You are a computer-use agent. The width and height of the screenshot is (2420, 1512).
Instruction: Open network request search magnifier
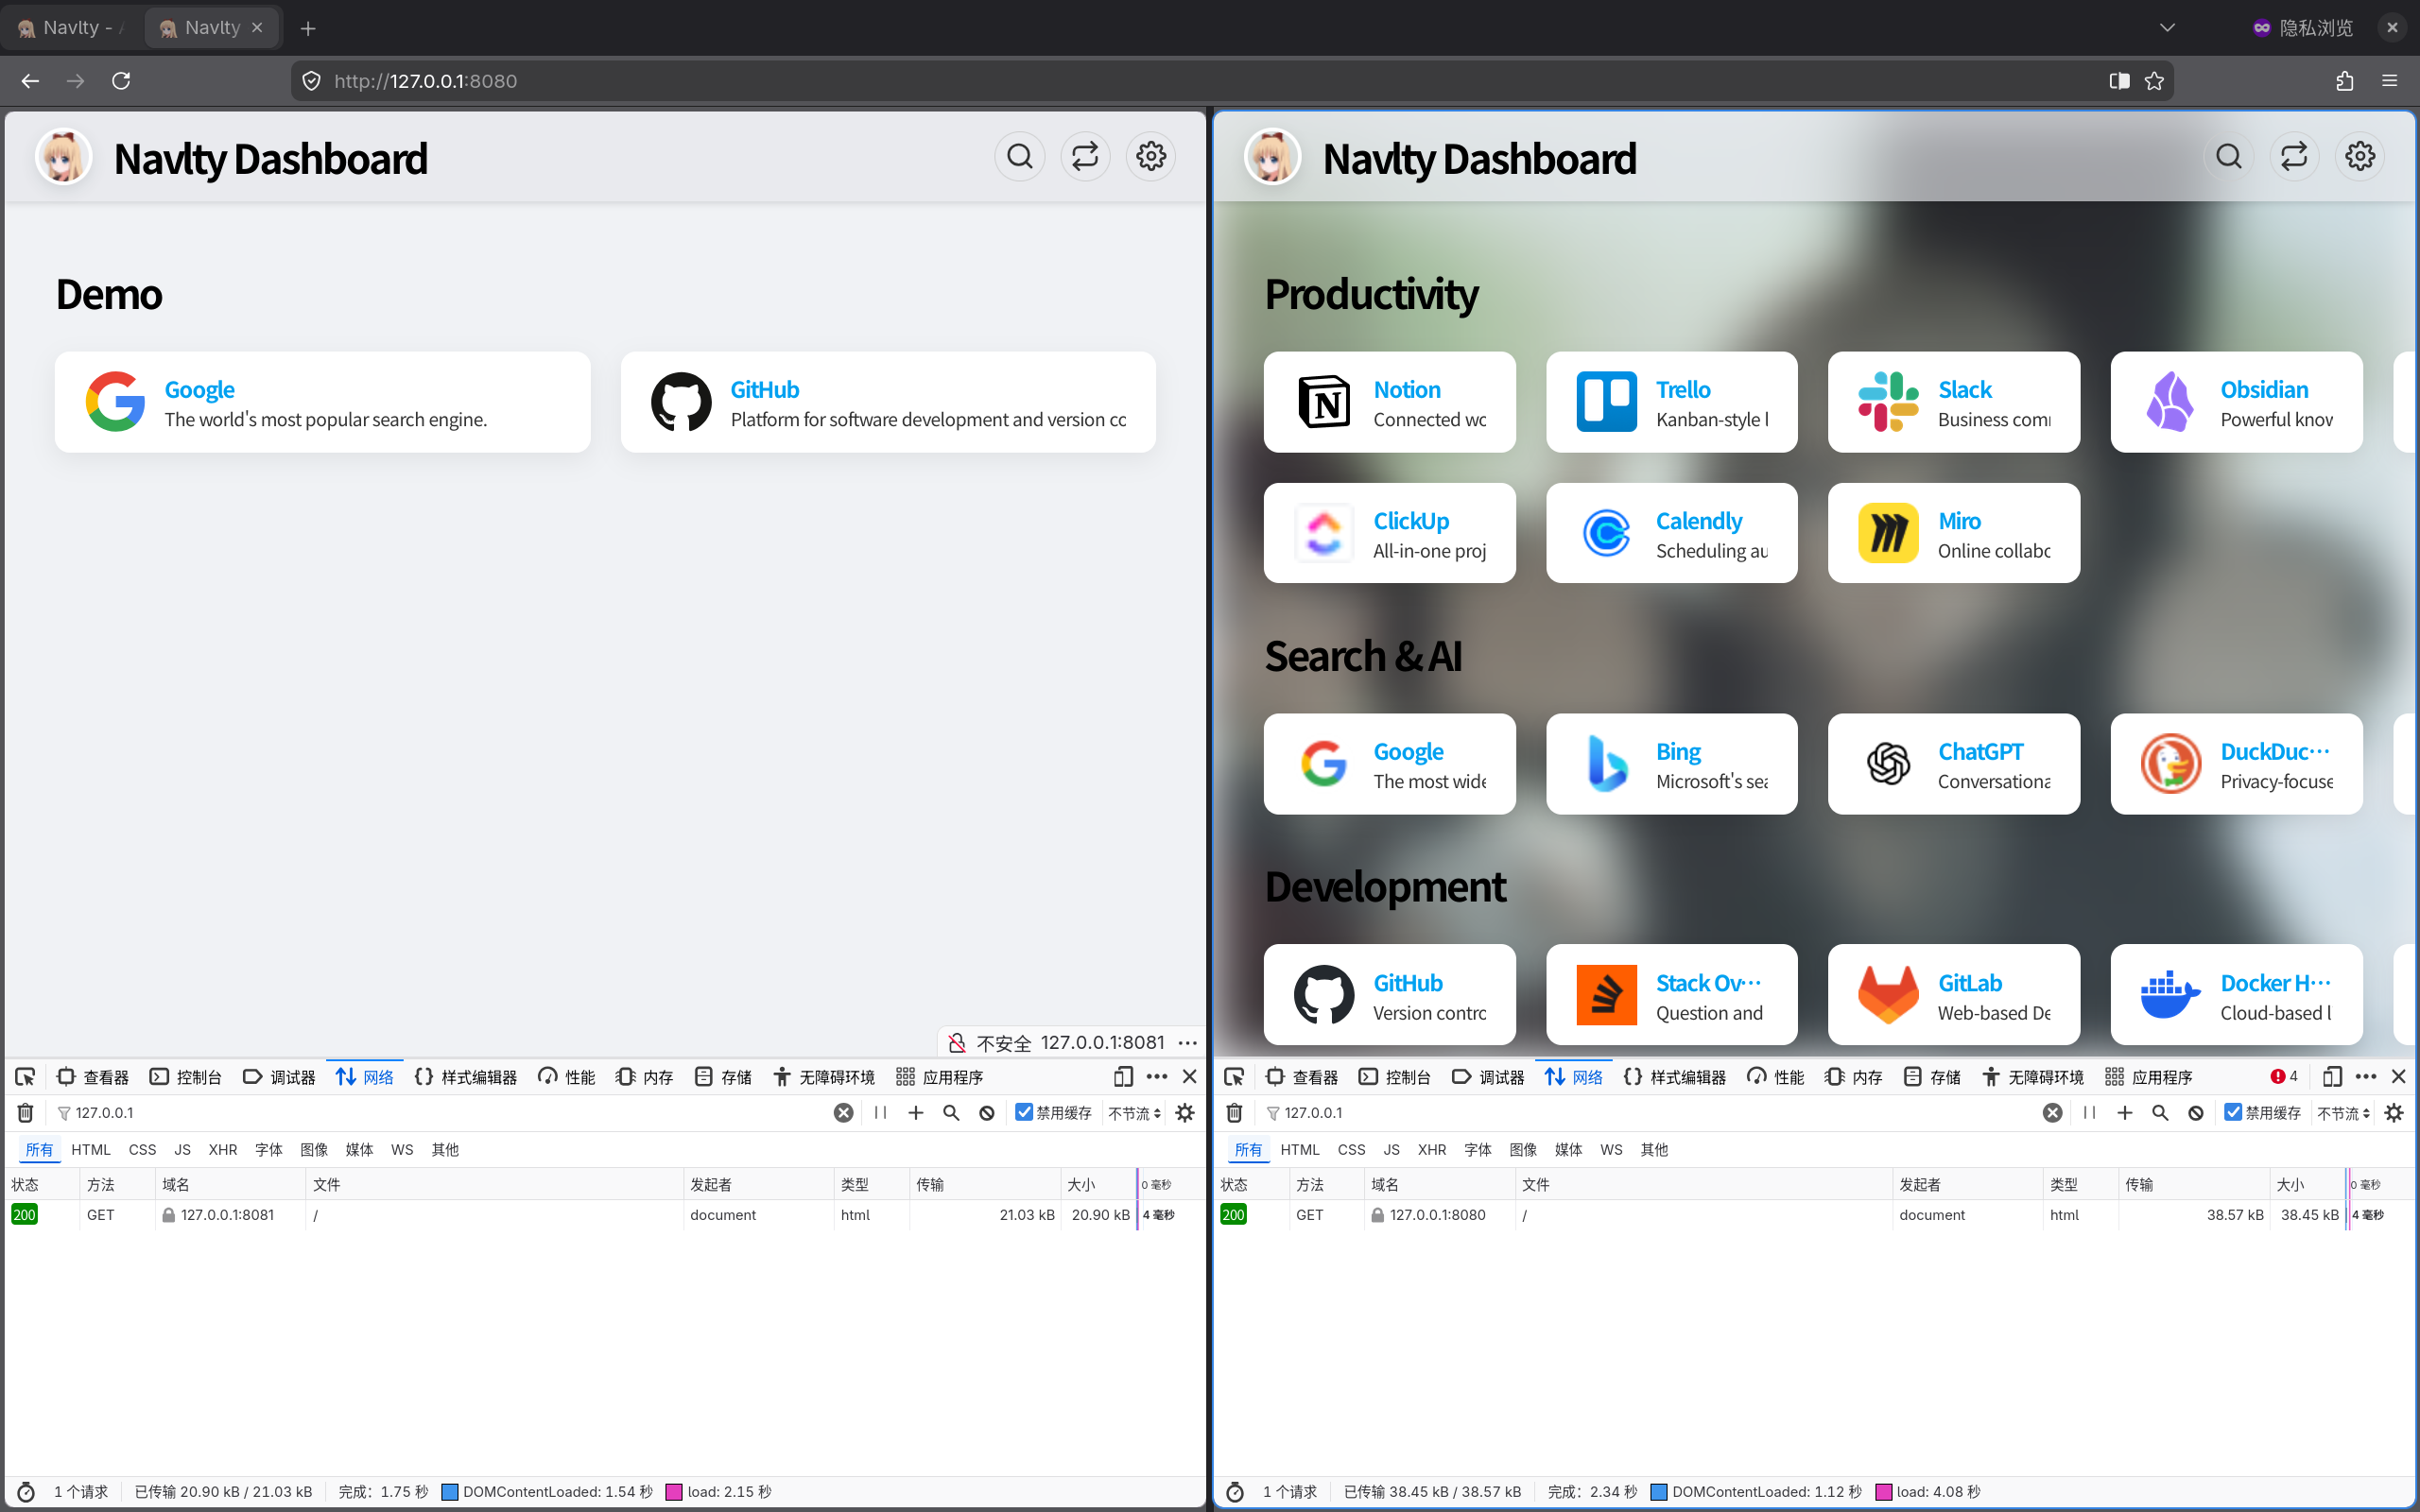(950, 1112)
